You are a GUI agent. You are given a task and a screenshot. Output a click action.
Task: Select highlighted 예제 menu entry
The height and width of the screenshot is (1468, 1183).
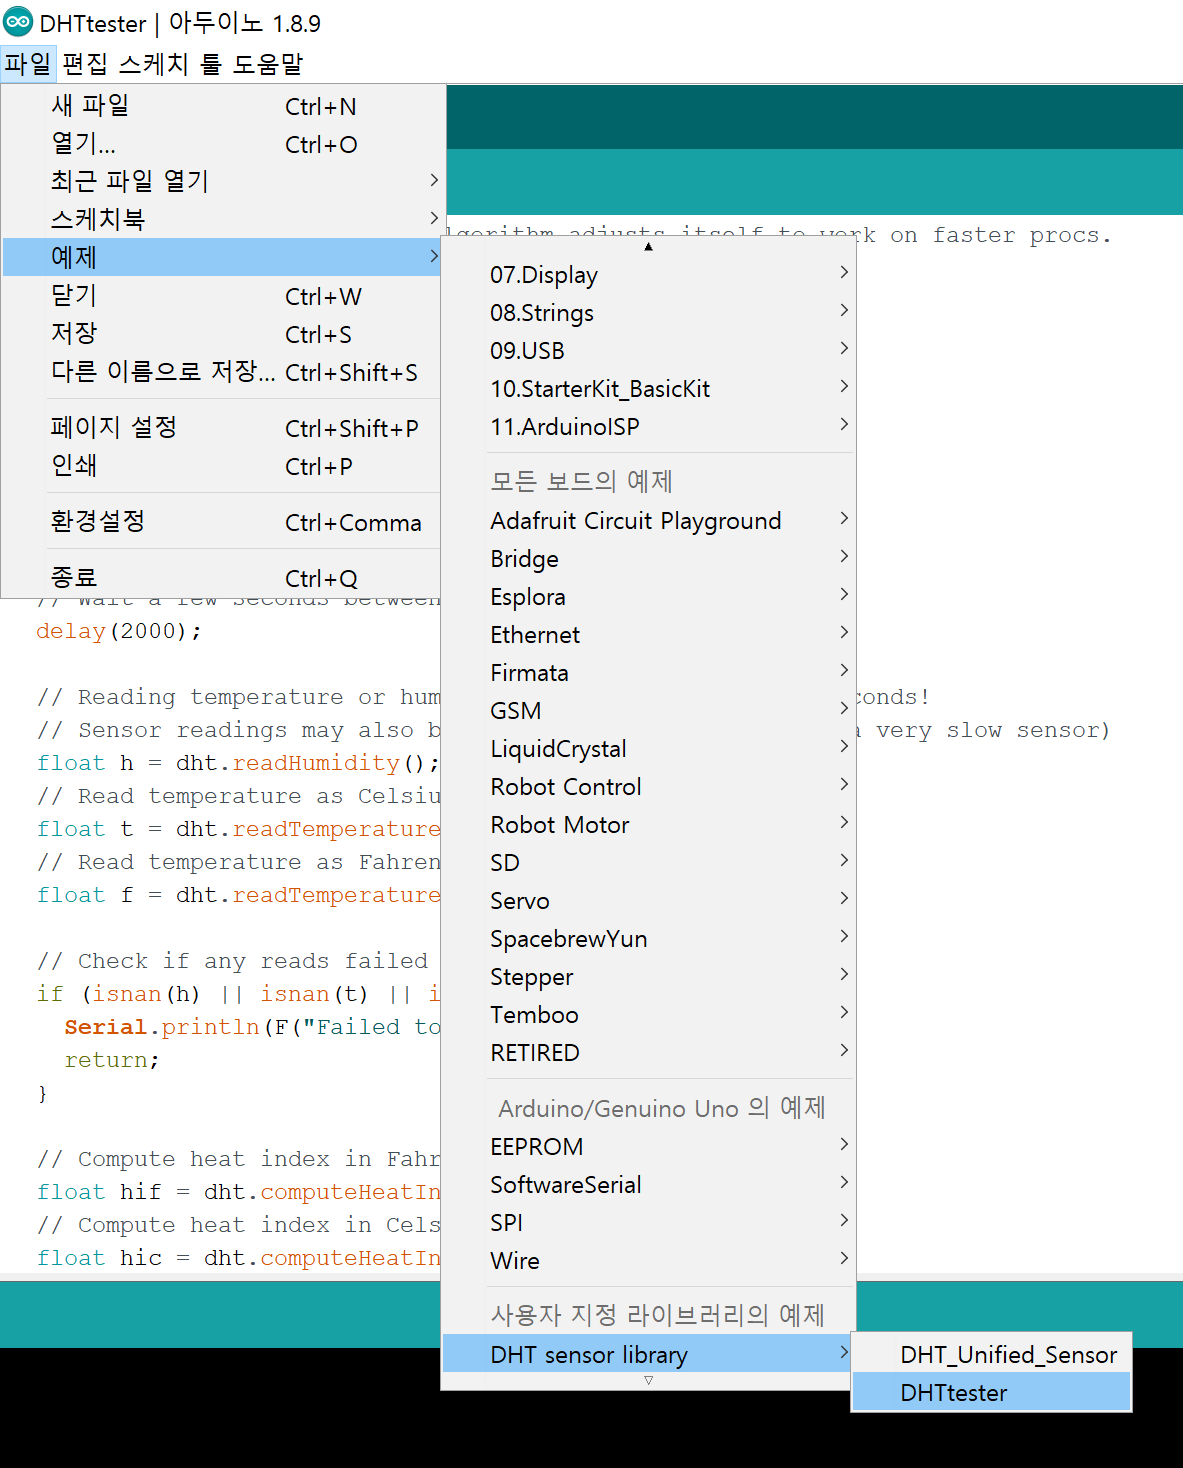click(222, 257)
